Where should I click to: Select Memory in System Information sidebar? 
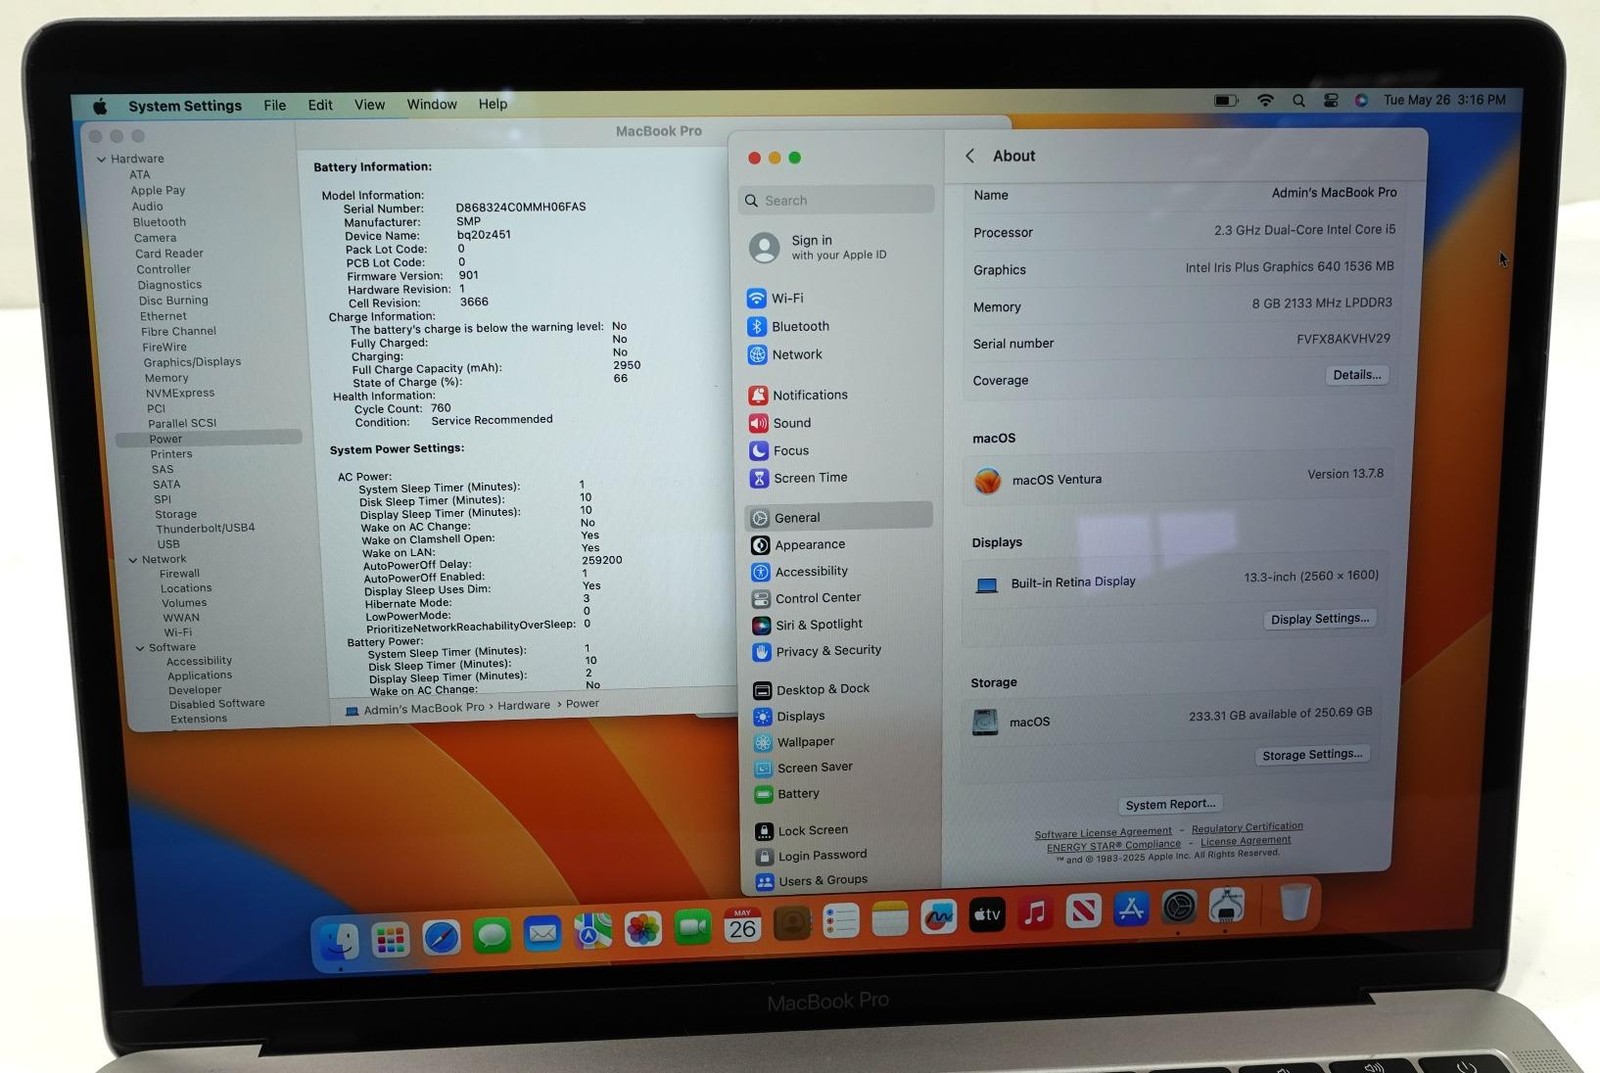point(166,378)
